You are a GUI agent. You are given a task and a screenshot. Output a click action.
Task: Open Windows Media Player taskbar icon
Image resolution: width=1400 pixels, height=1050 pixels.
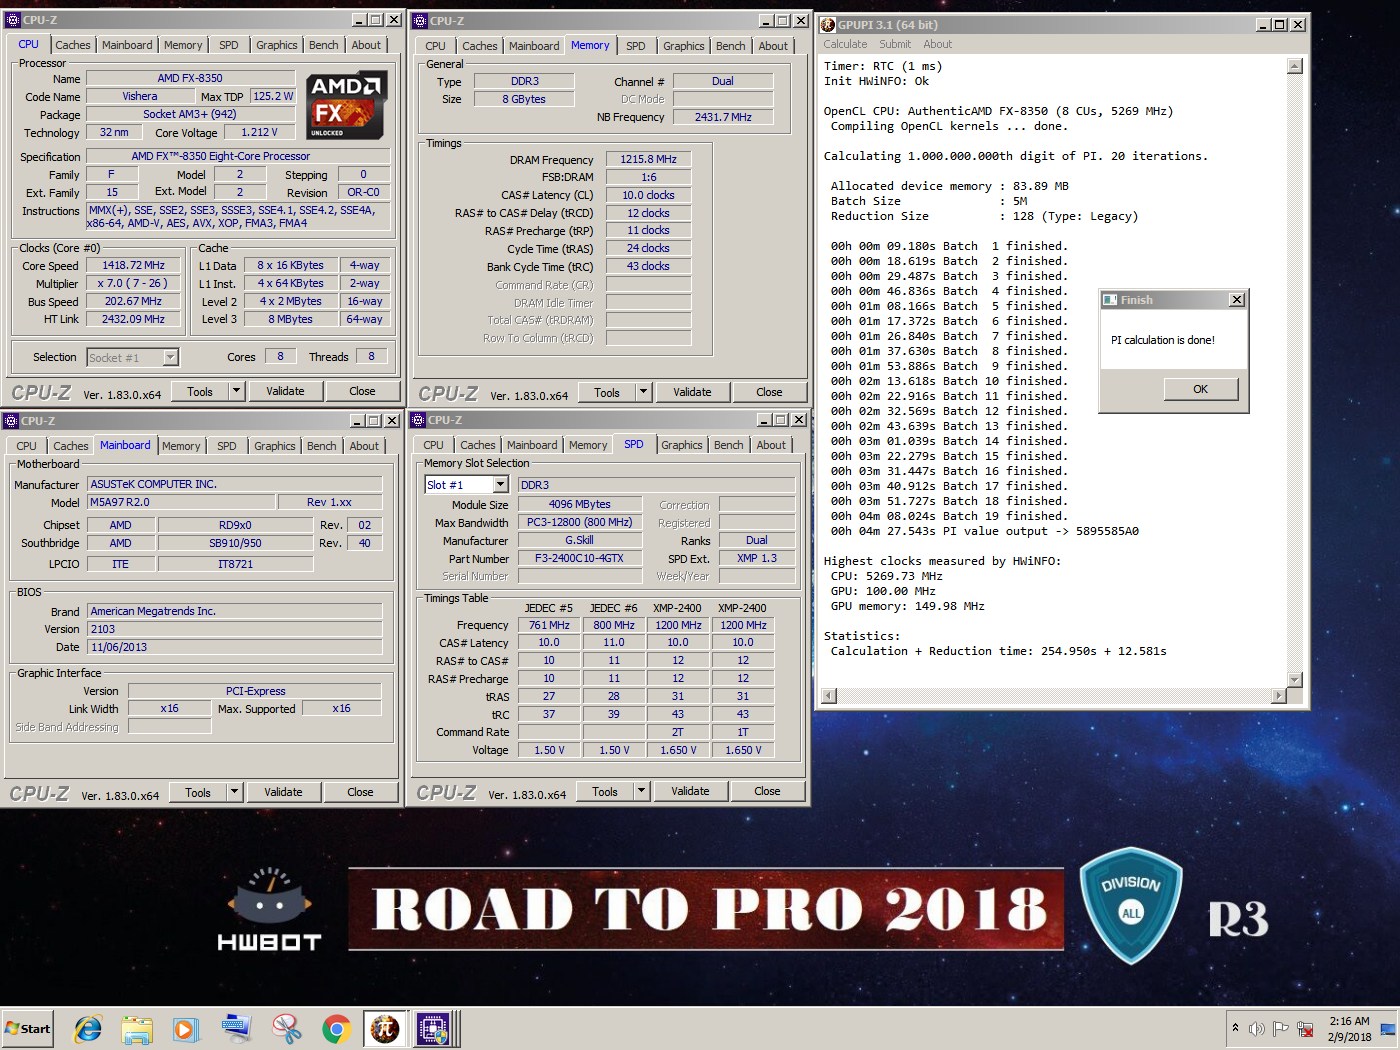[x=186, y=1028]
